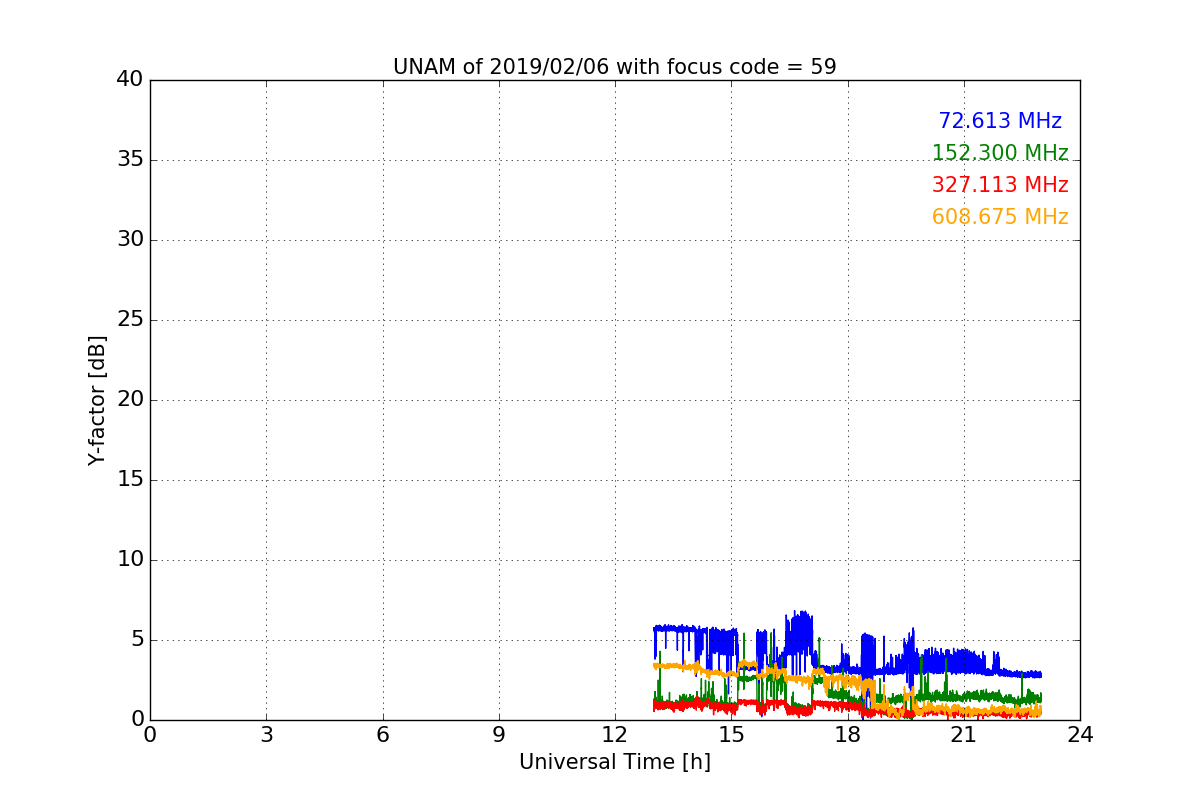
Task: Click the x-axis tick label 12
Action: (x=615, y=735)
